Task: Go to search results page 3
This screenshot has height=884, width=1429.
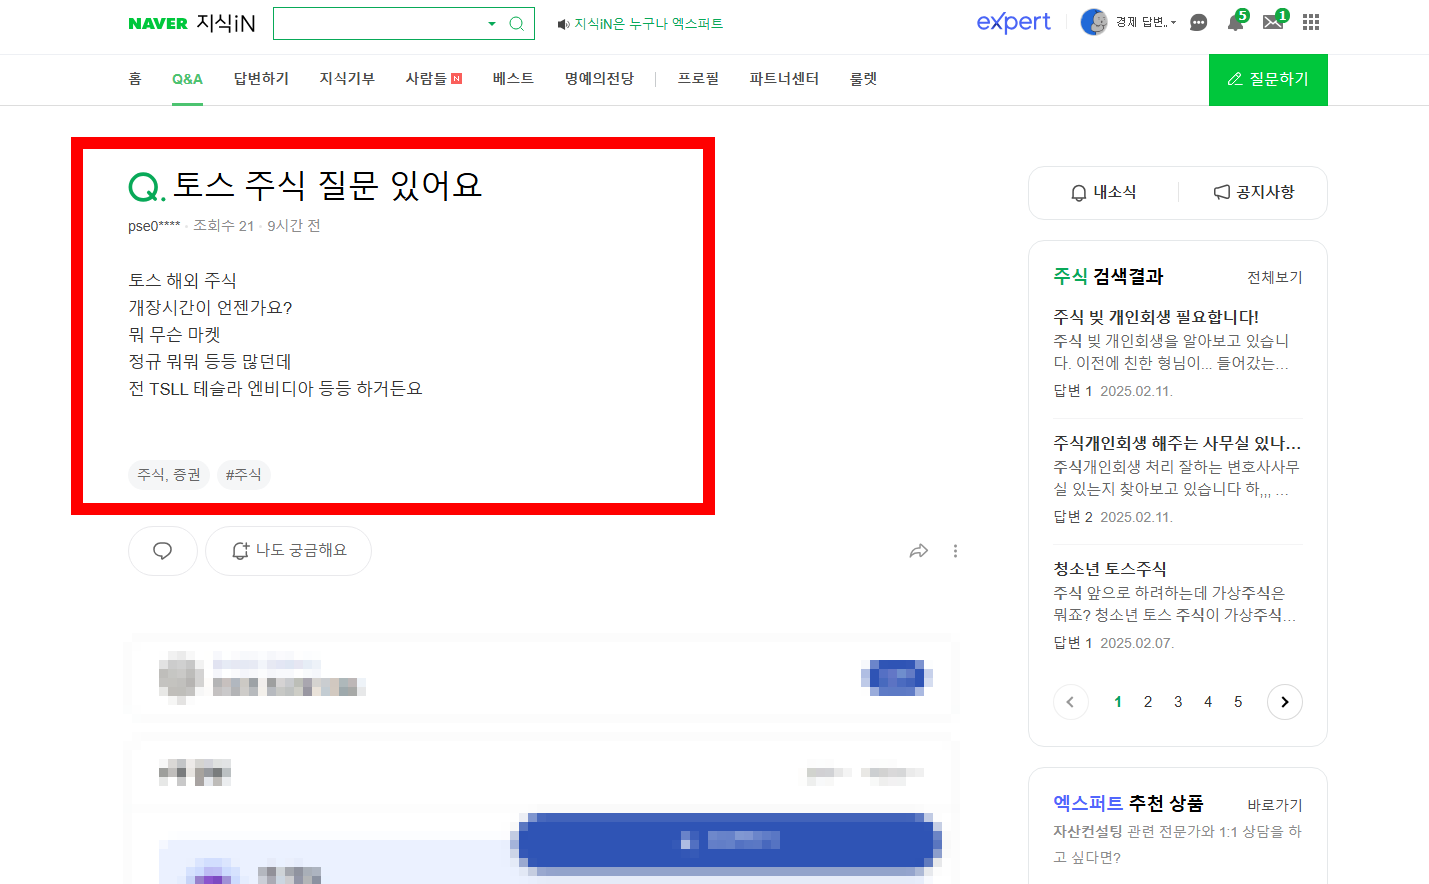Action: click(x=1178, y=702)
